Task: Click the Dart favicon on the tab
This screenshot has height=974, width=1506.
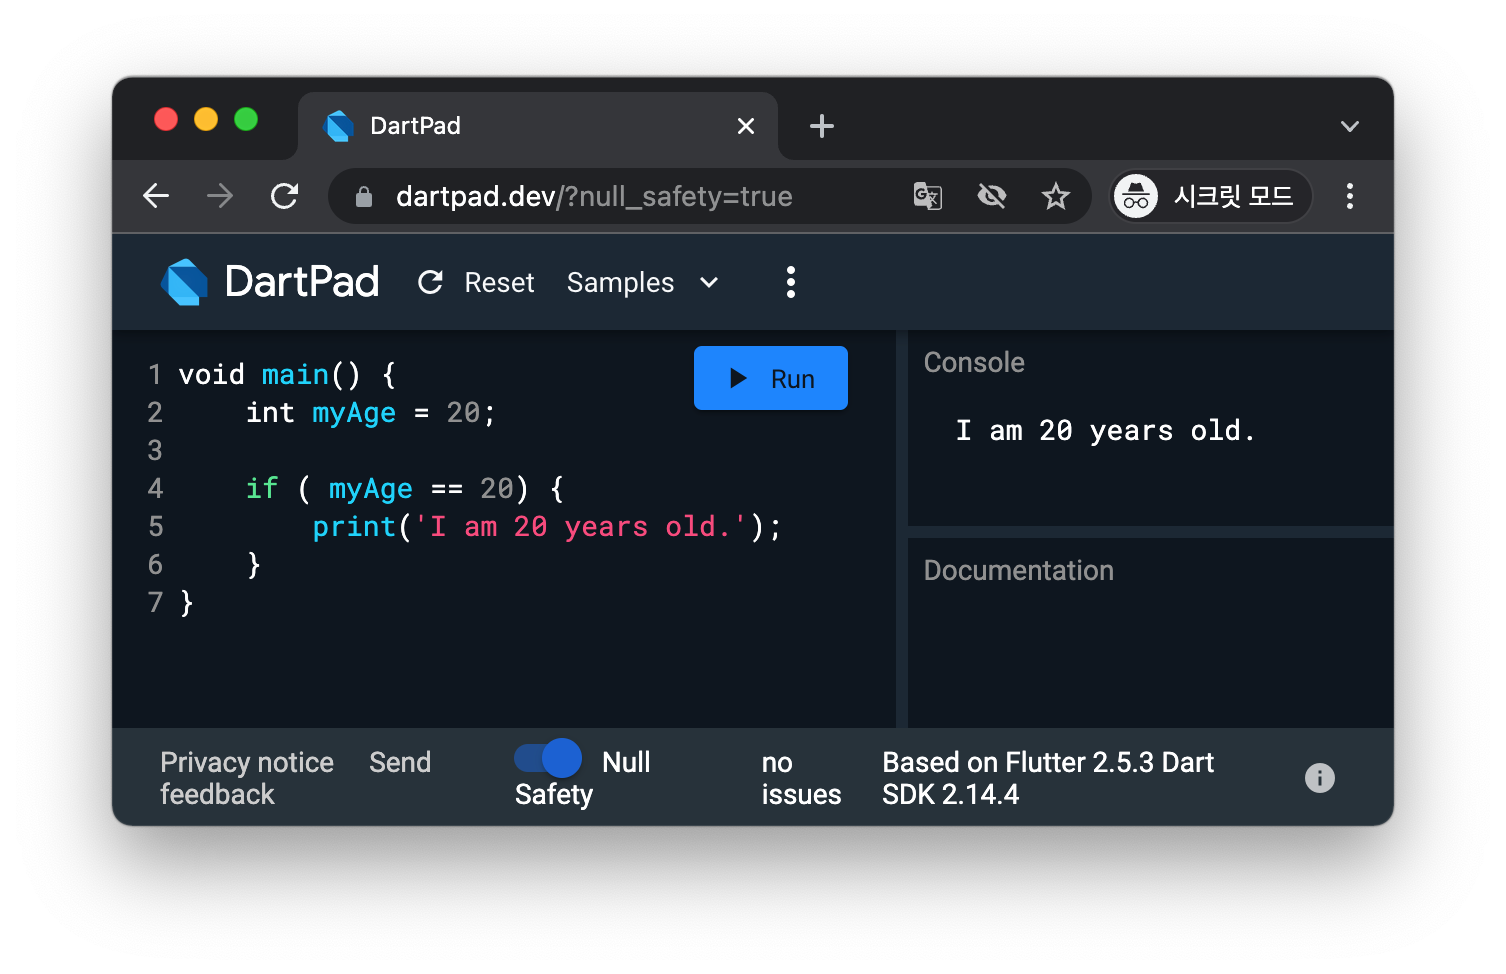Action: (x=339, y=126)
